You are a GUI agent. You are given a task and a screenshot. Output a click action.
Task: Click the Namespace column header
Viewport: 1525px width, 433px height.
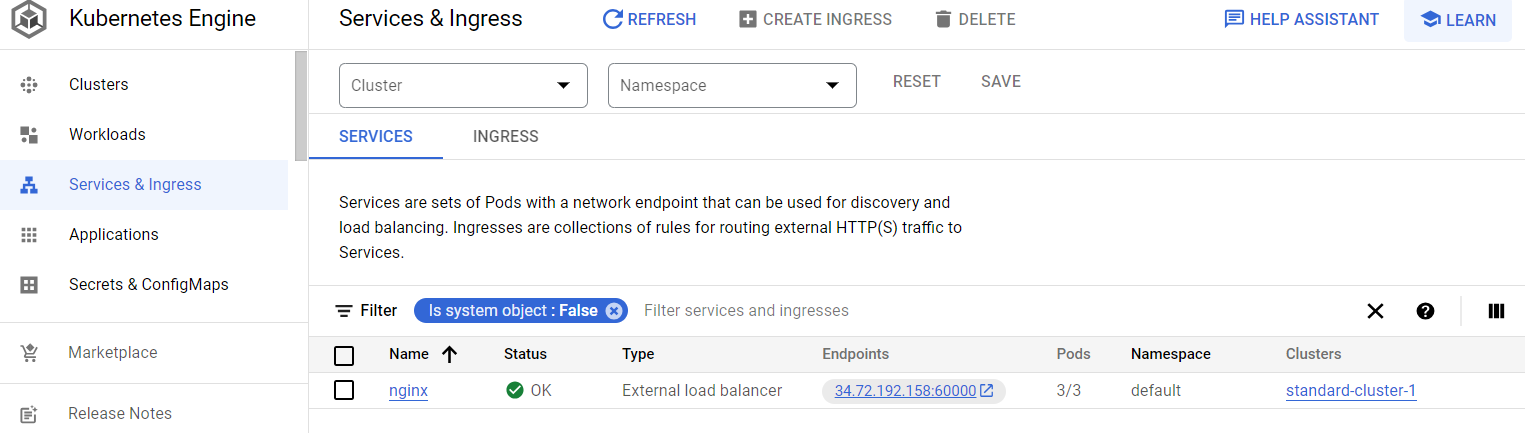[x=1170, y=354]
